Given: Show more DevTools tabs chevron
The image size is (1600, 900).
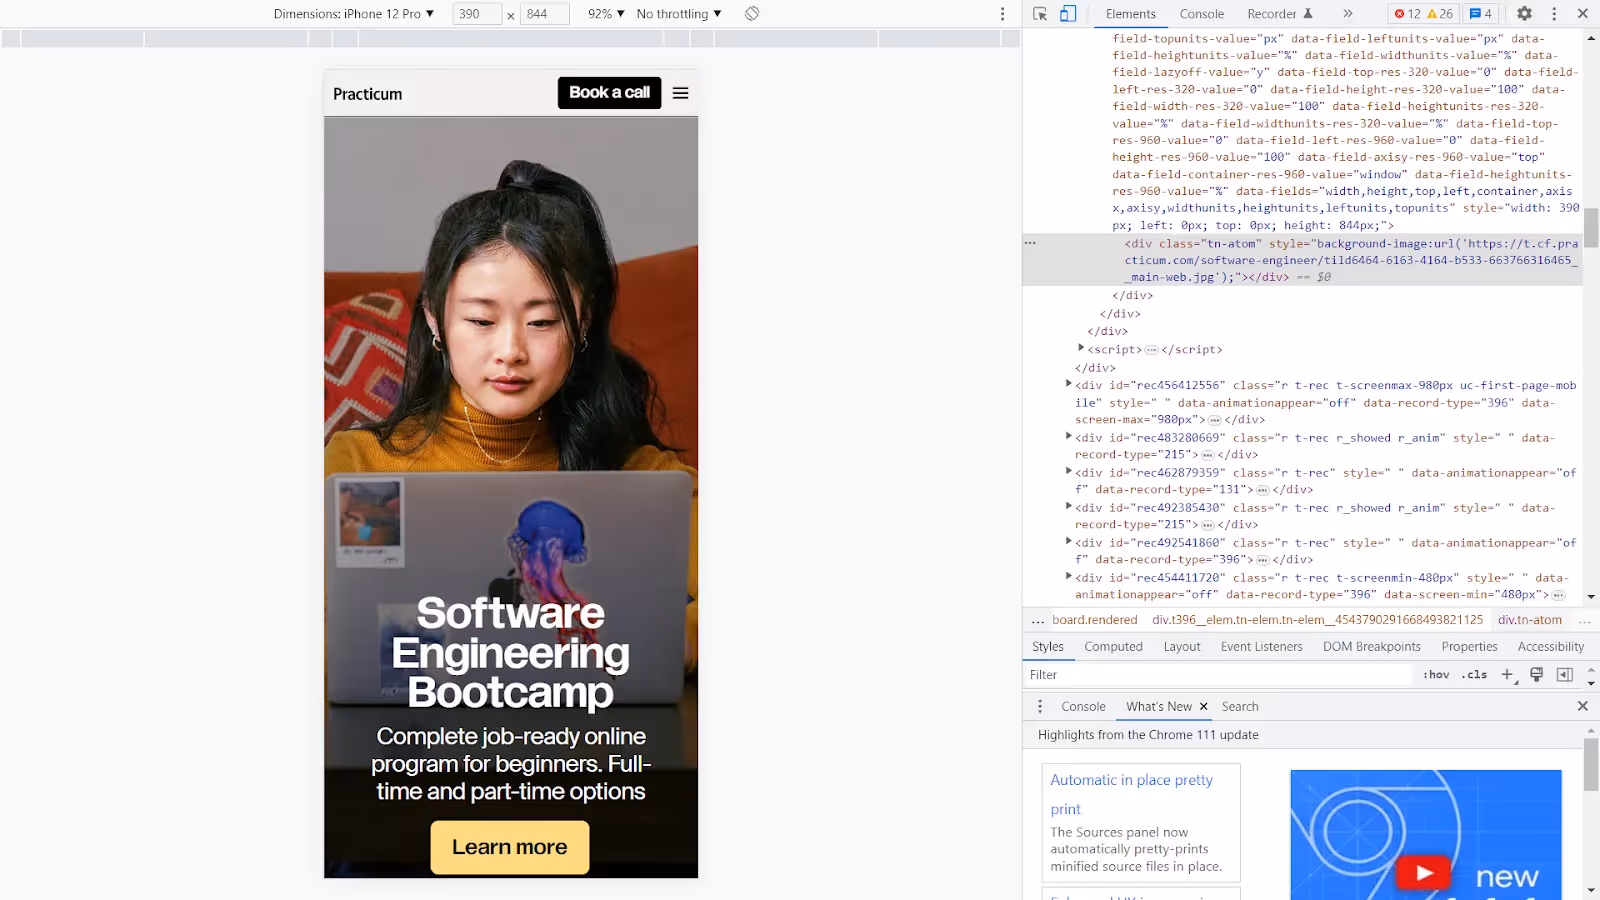Looking at the screenshot, I should 1348,14.
